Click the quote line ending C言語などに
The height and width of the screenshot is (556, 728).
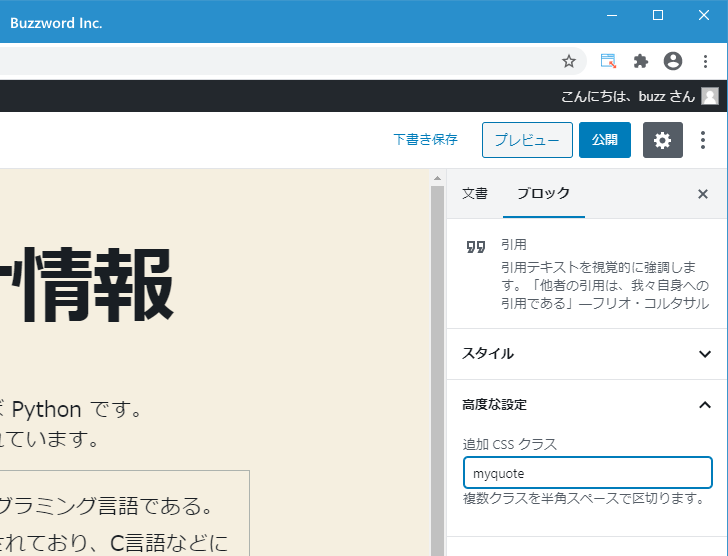coord(114,543)
